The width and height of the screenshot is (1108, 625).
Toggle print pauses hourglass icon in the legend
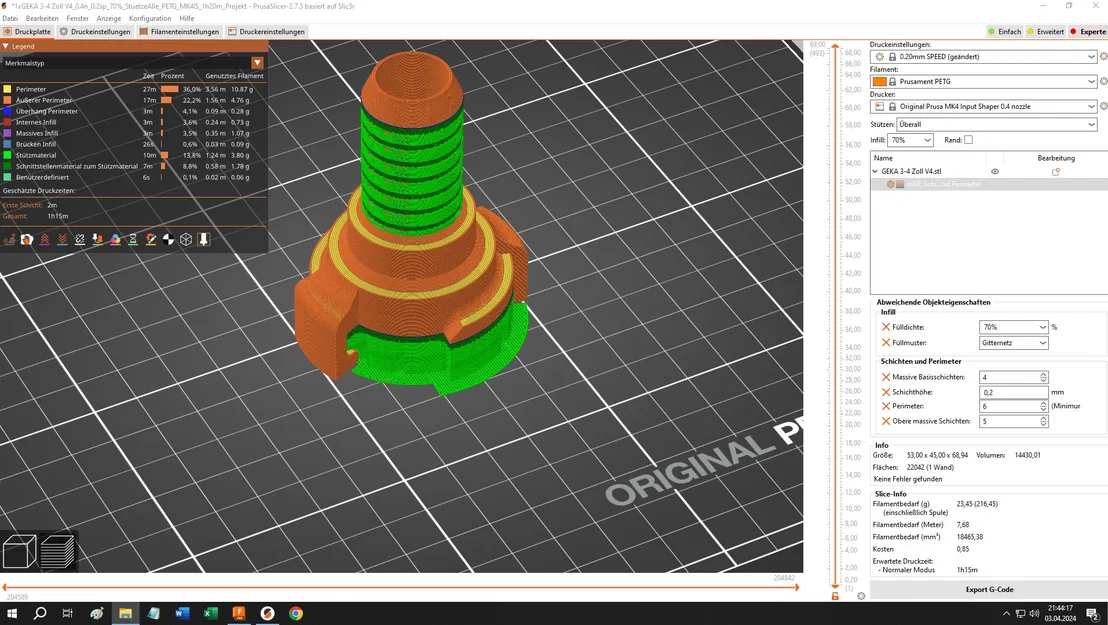tap(133, 240)
